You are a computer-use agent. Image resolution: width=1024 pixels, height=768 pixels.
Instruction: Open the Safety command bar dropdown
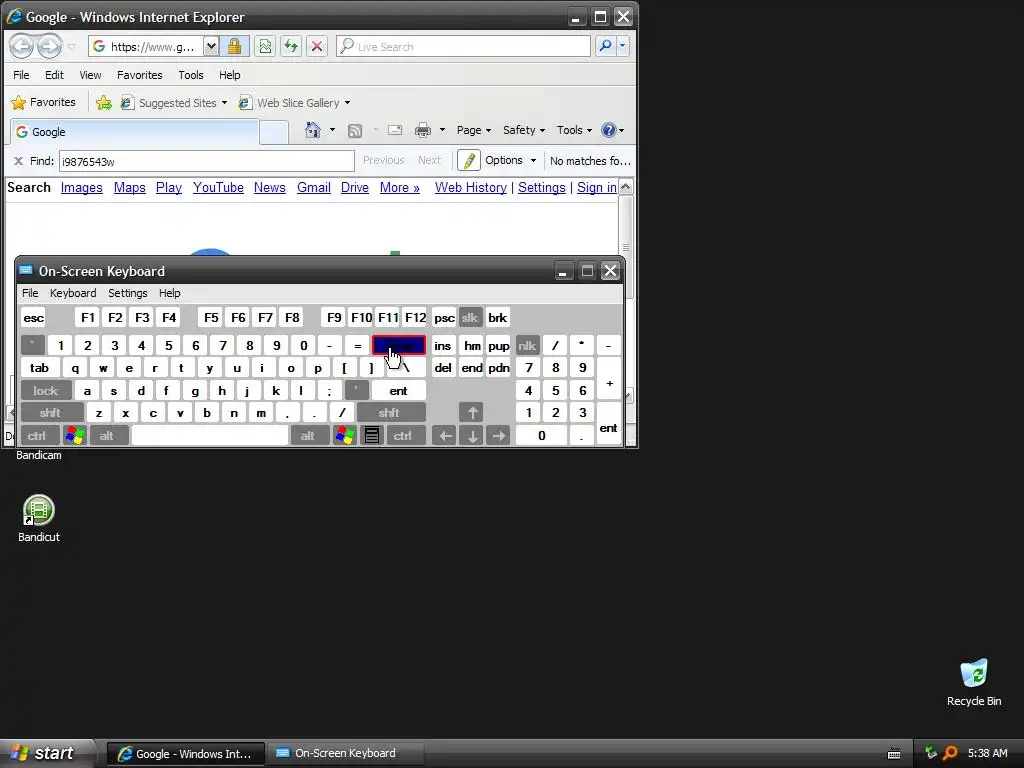click(524, 130)
